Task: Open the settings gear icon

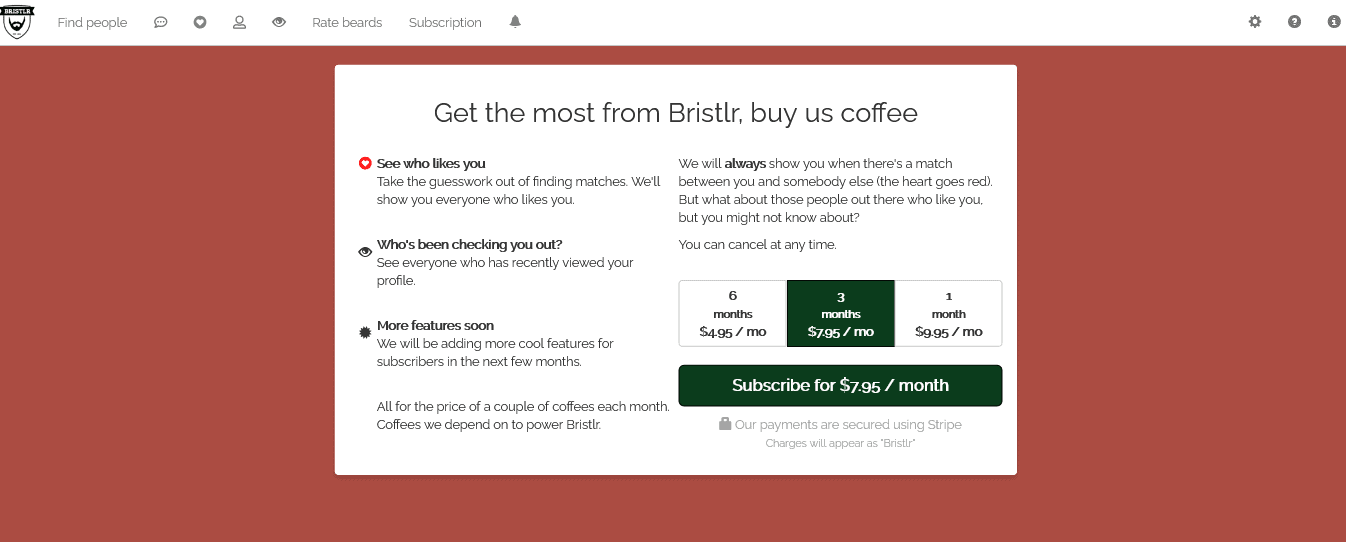Action: (x=1255, y=22)
